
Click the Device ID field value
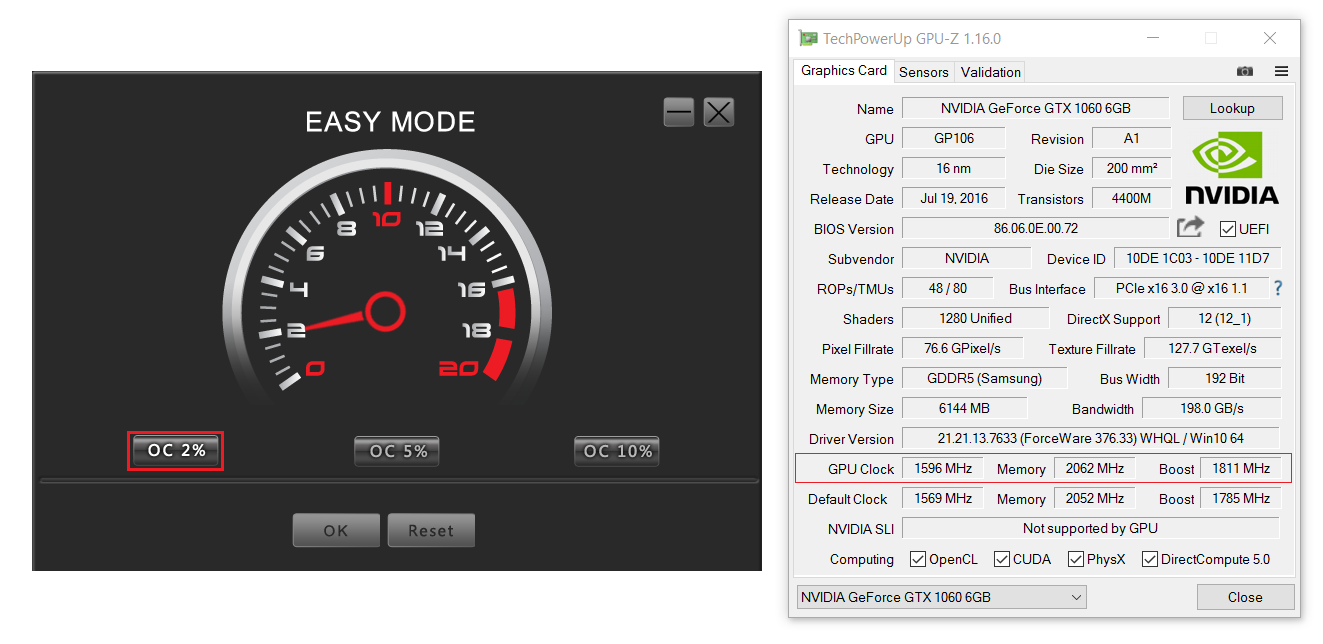coord(1197,258)
